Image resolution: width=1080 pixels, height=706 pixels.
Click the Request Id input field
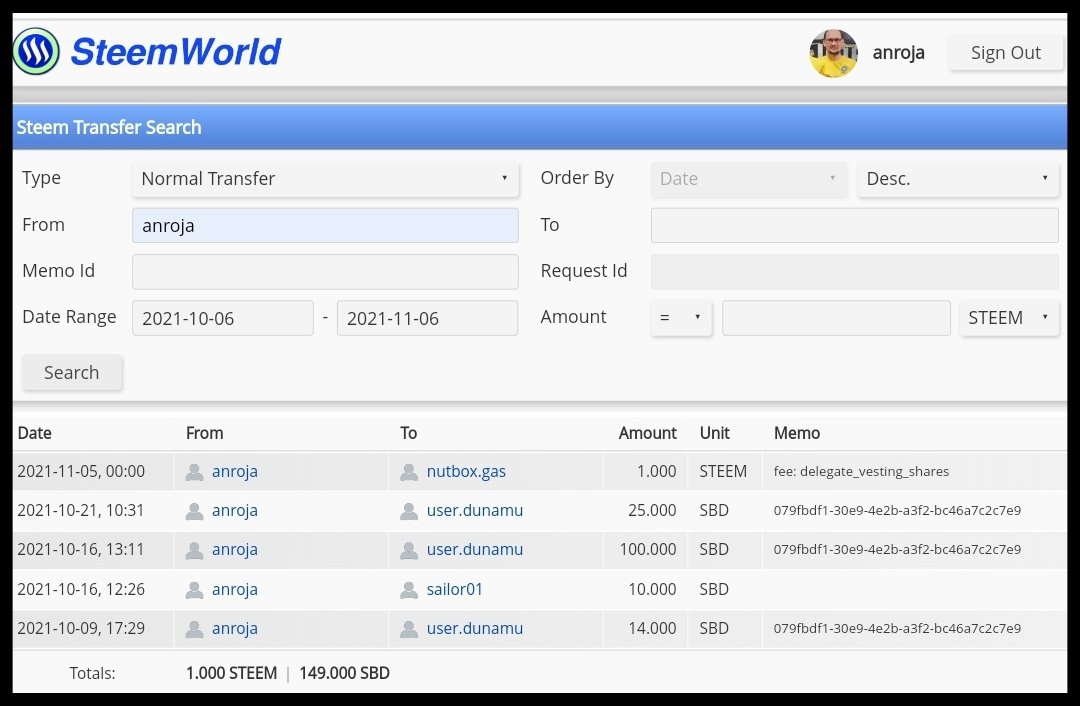coord(855,271)
